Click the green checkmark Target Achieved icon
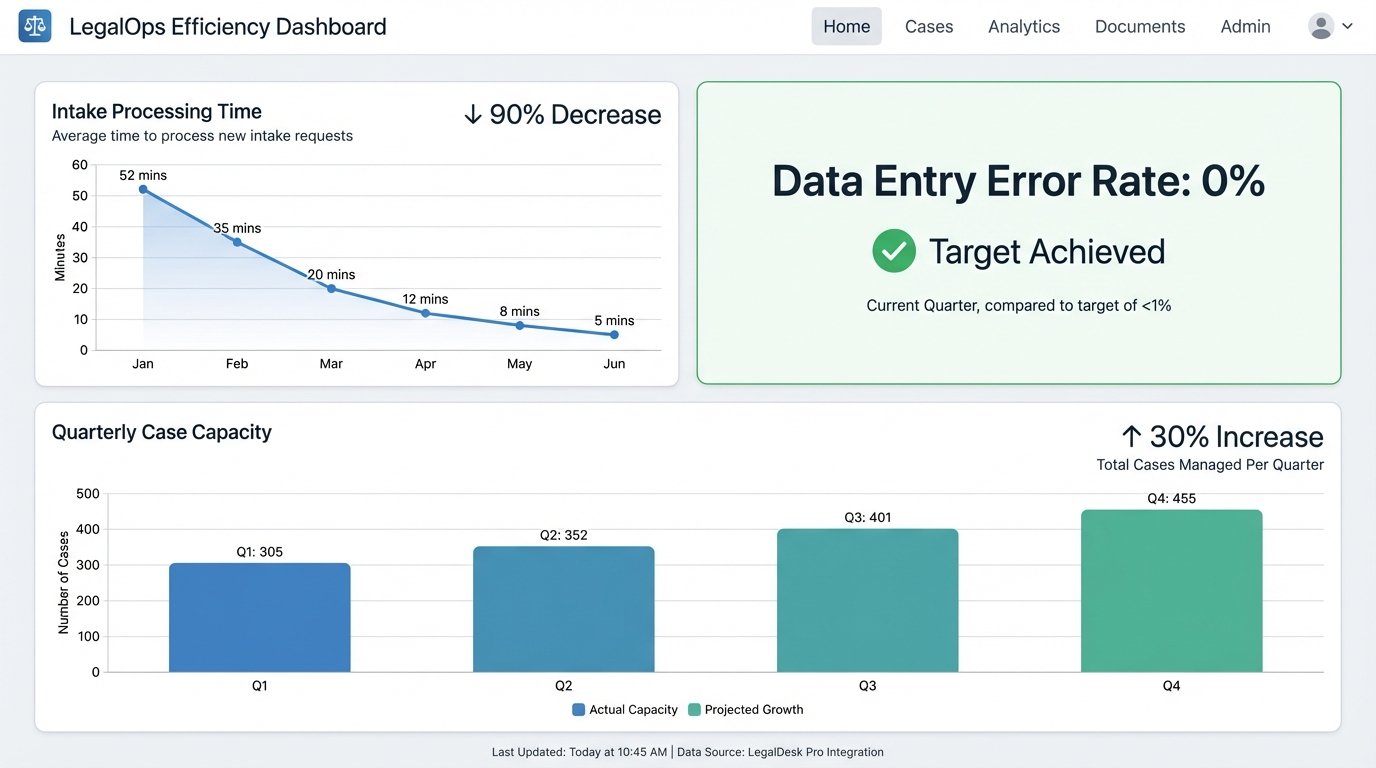Viewport: 1376px width, 768px height. point(893,251)
